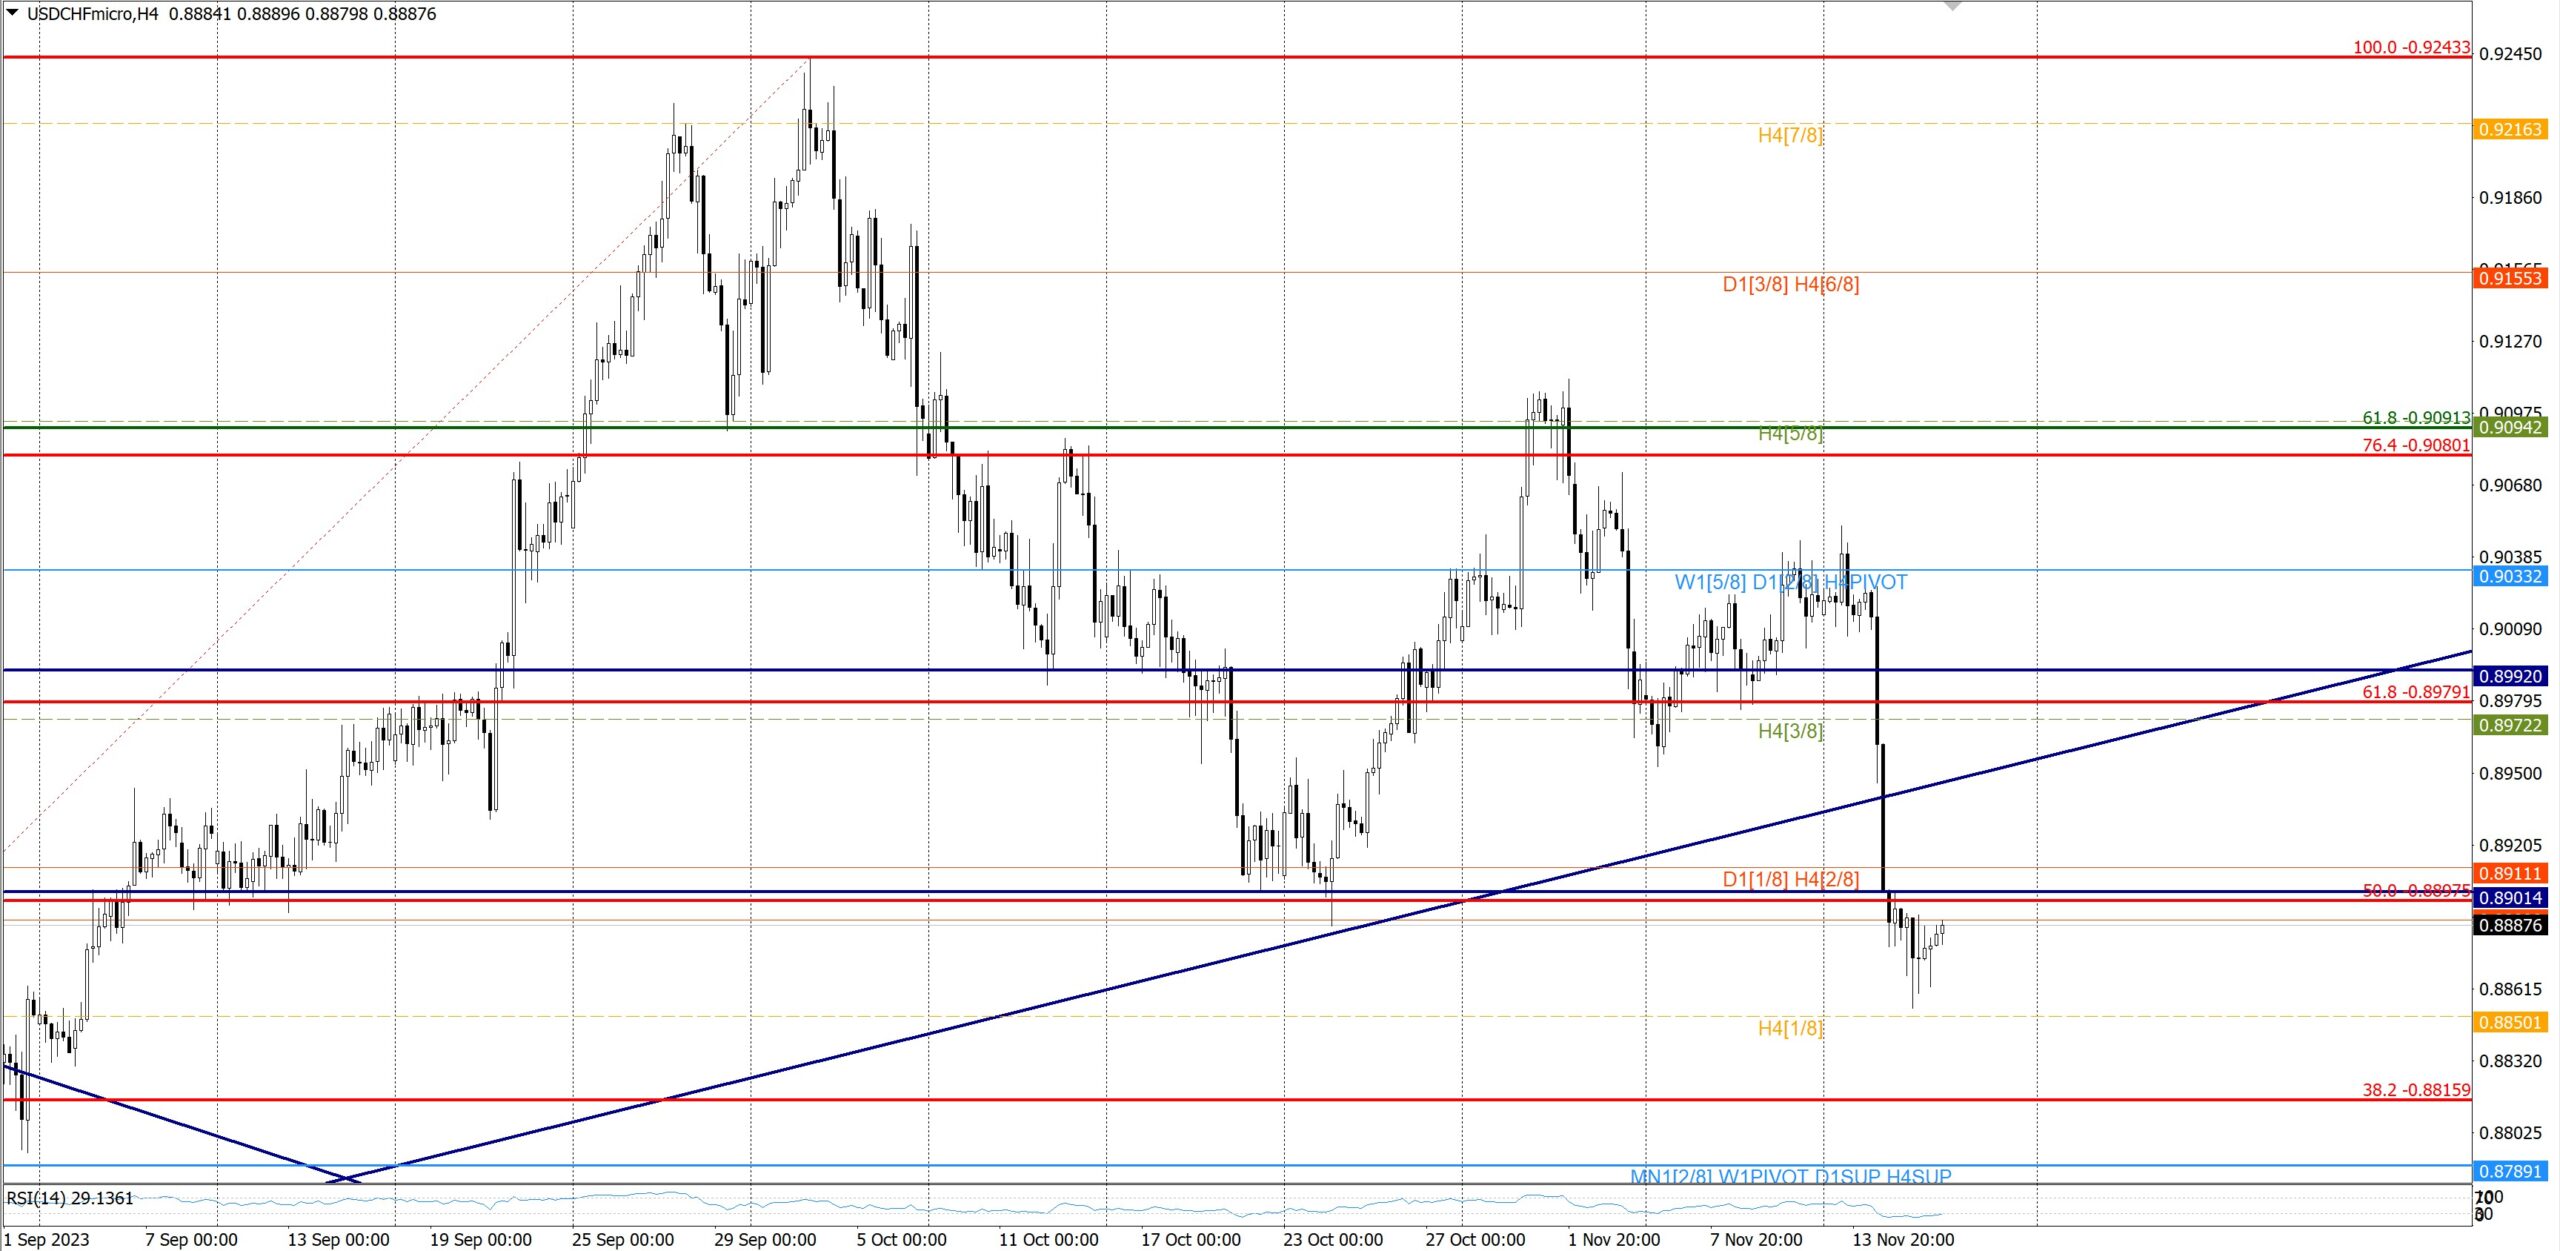Click the USDCHFmicro,H4 symbol title text

92,14
